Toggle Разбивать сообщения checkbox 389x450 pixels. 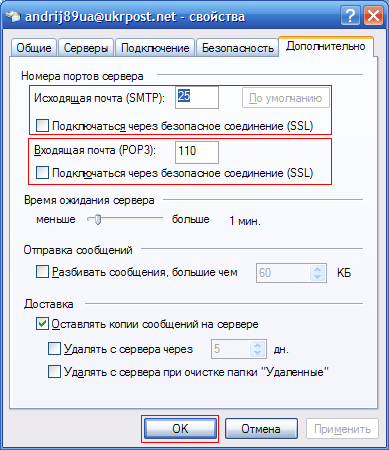tap(42, 272)
